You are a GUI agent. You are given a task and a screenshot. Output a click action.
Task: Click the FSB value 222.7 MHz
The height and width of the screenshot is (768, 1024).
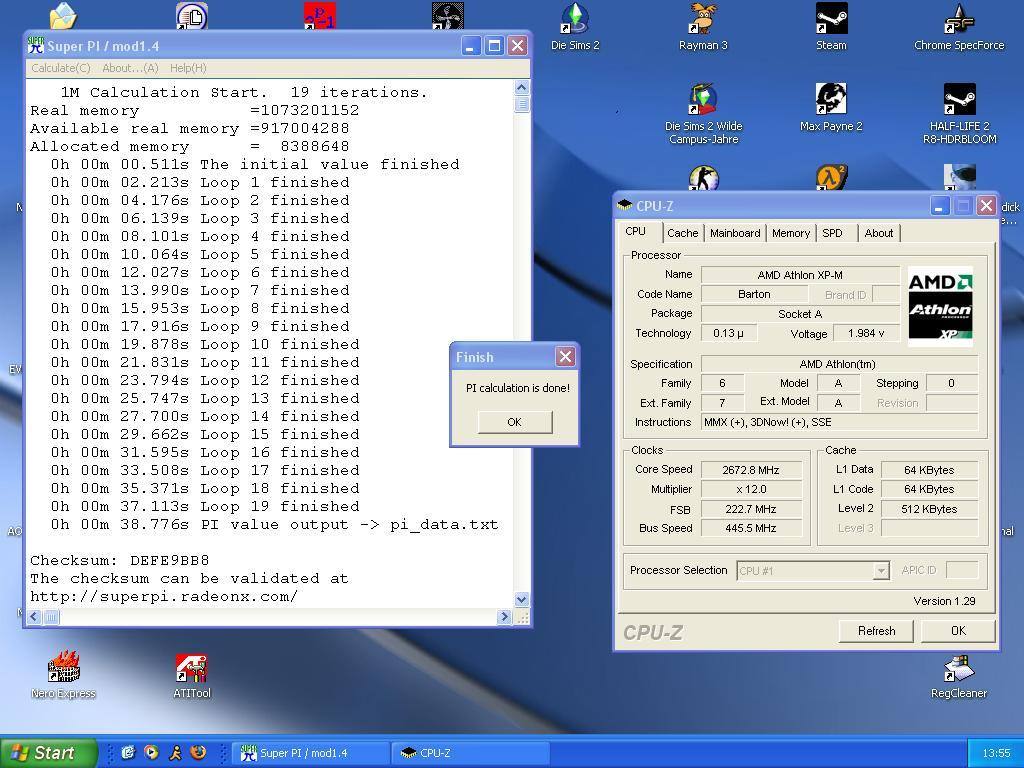pos(750,509)
